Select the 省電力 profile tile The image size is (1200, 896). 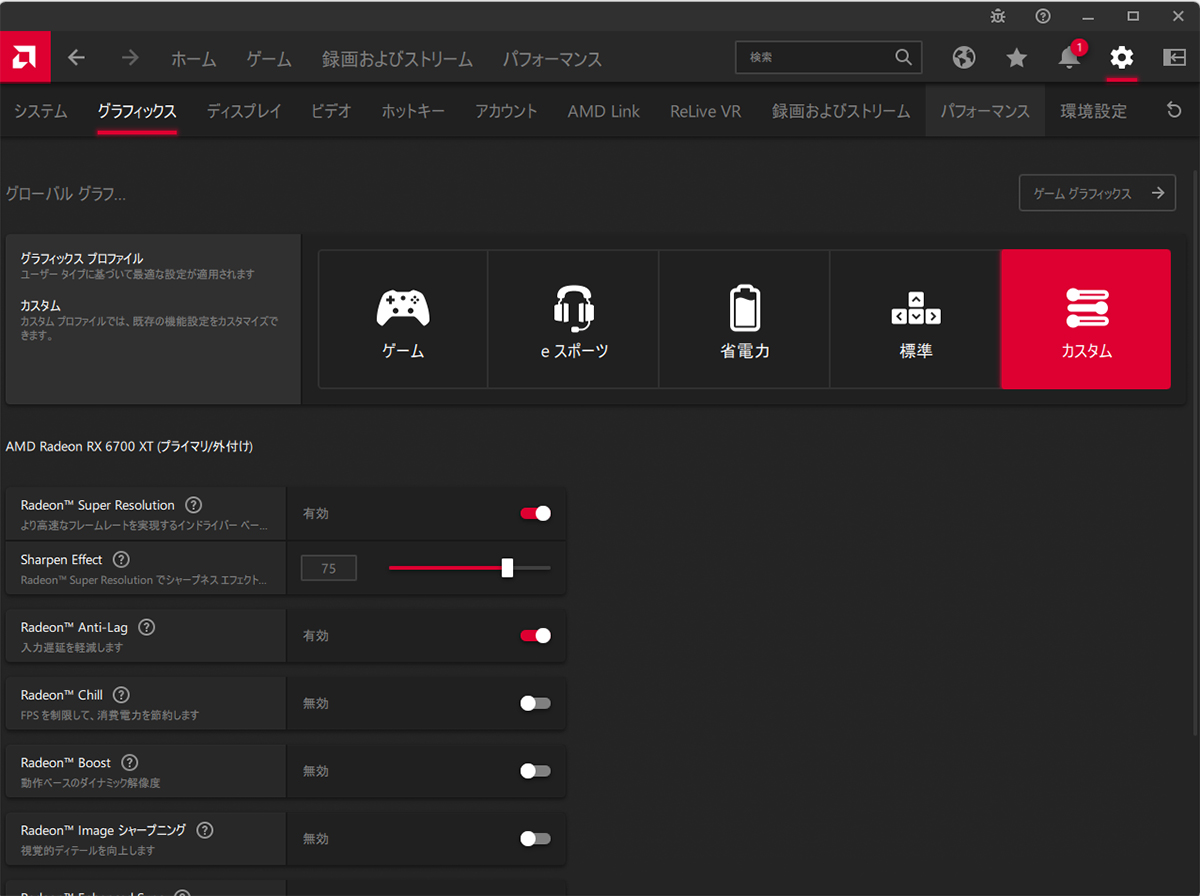click(744, 319)
